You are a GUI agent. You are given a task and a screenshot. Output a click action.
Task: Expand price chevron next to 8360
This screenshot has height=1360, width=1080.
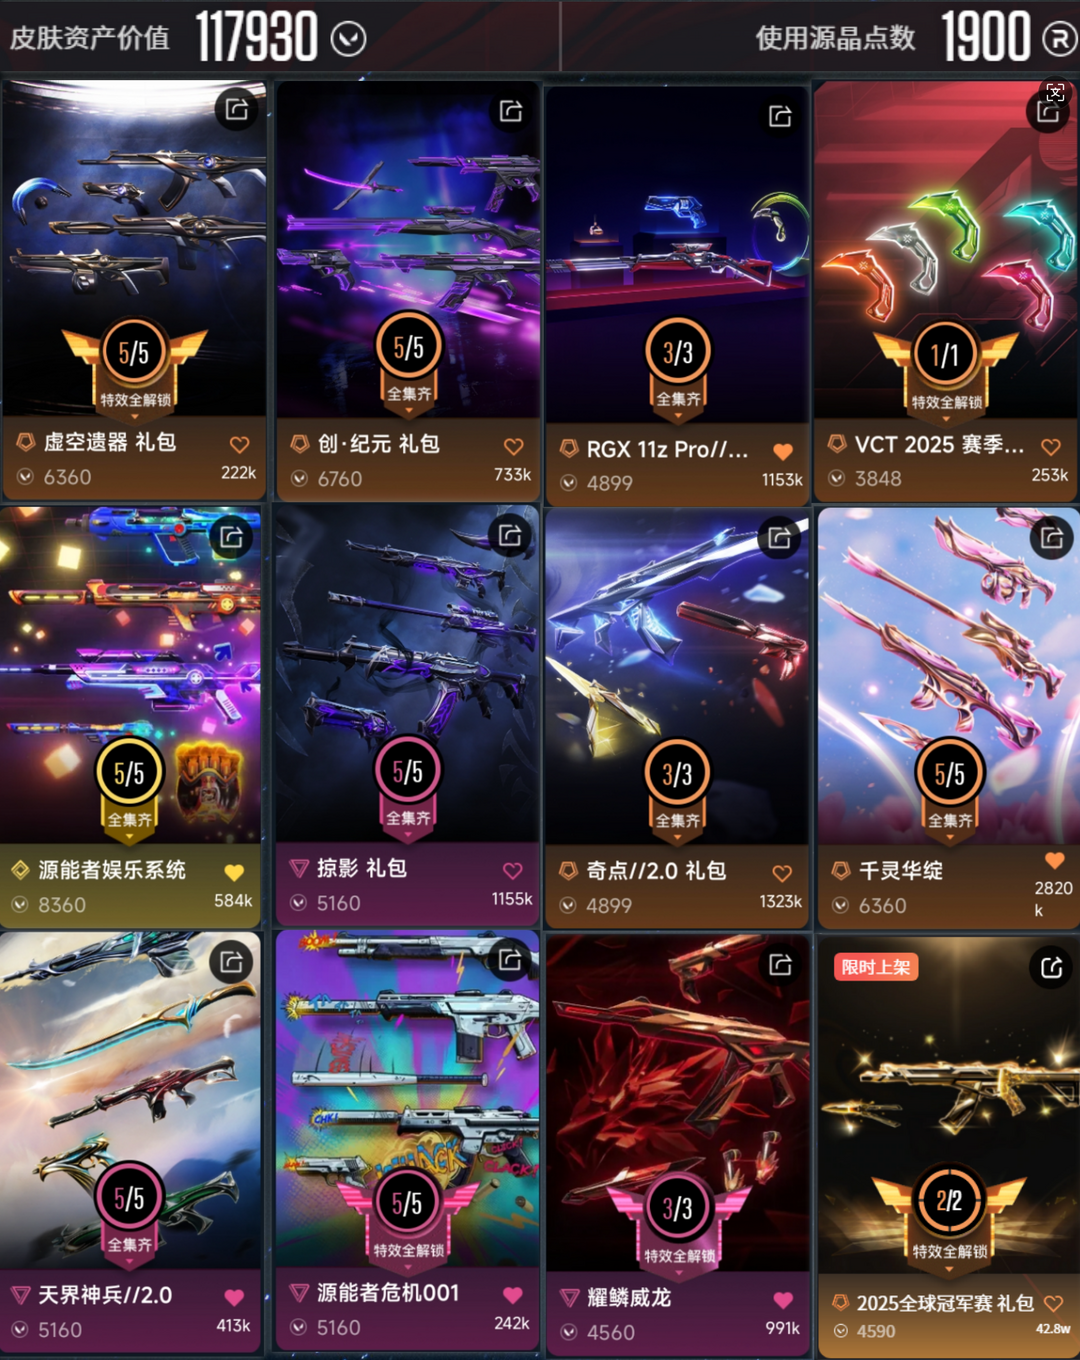(20, 905)
